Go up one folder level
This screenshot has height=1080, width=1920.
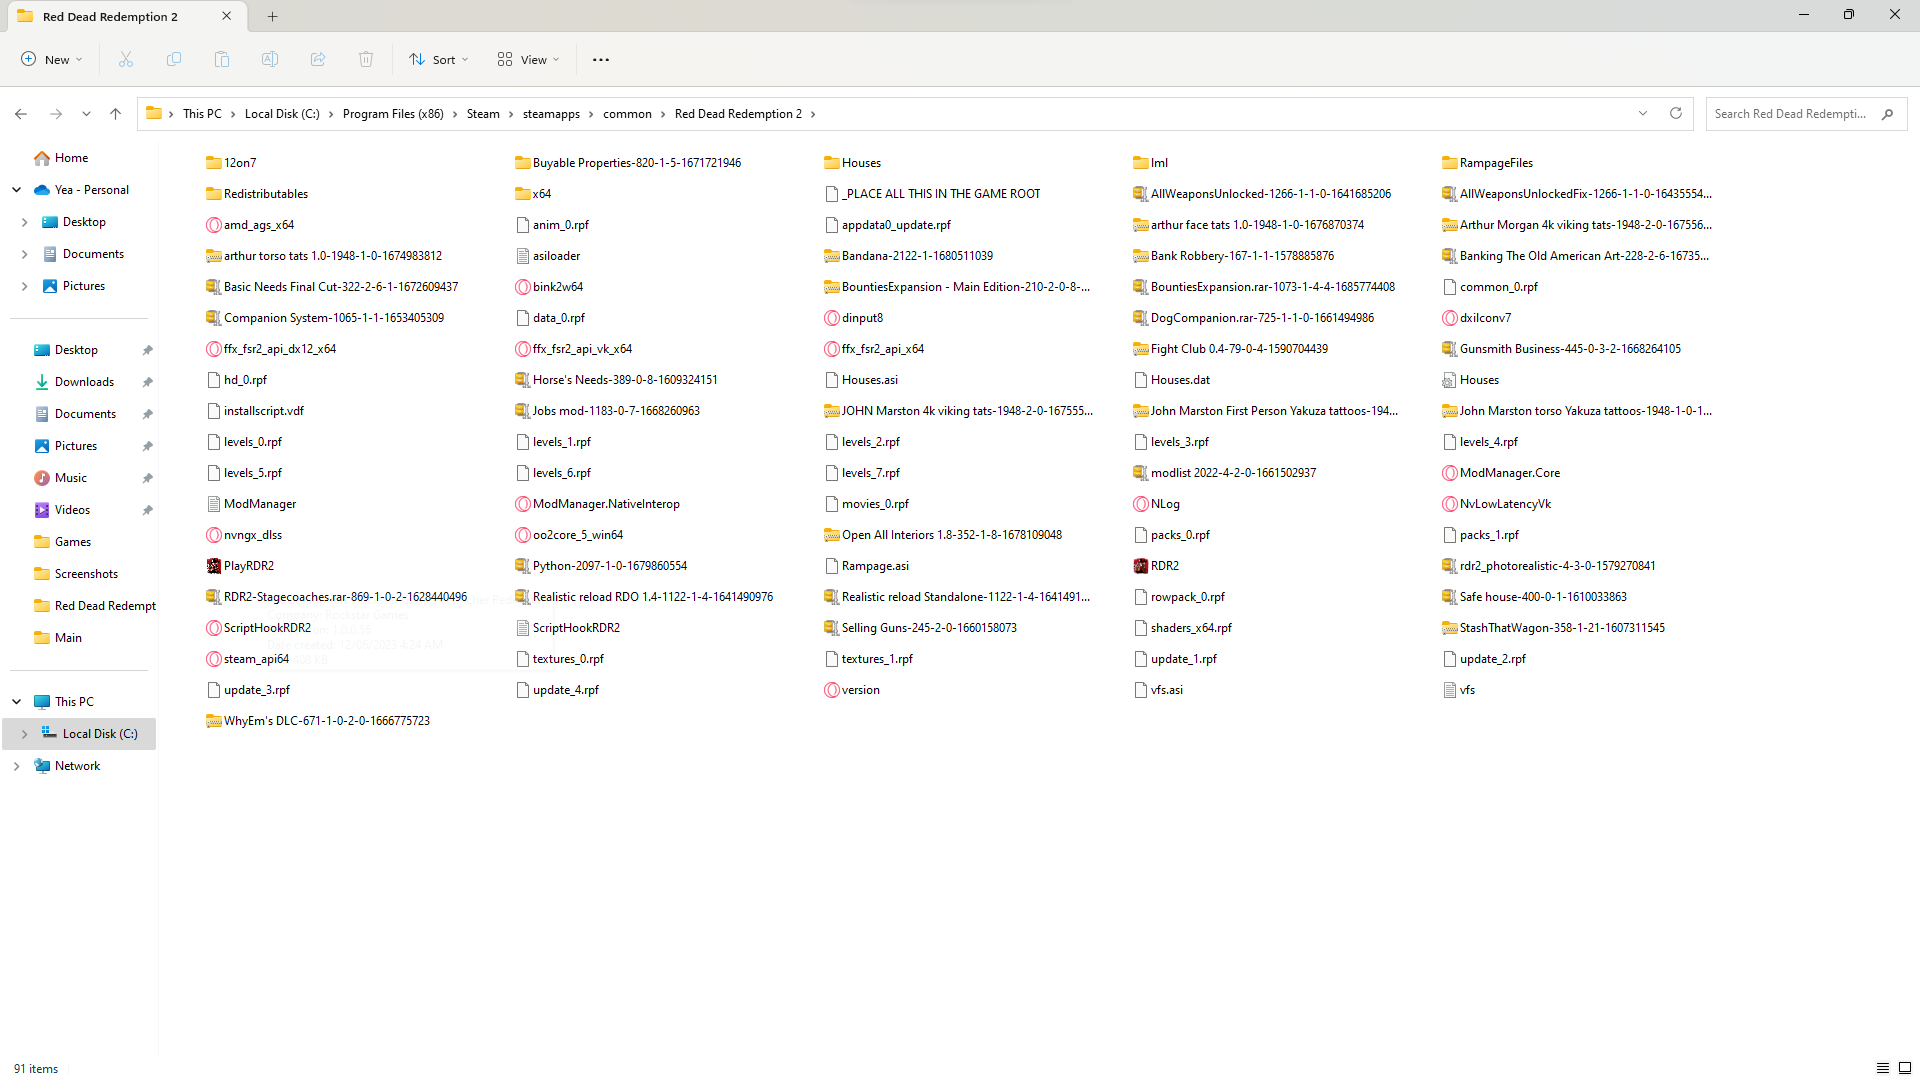point(115,113)
